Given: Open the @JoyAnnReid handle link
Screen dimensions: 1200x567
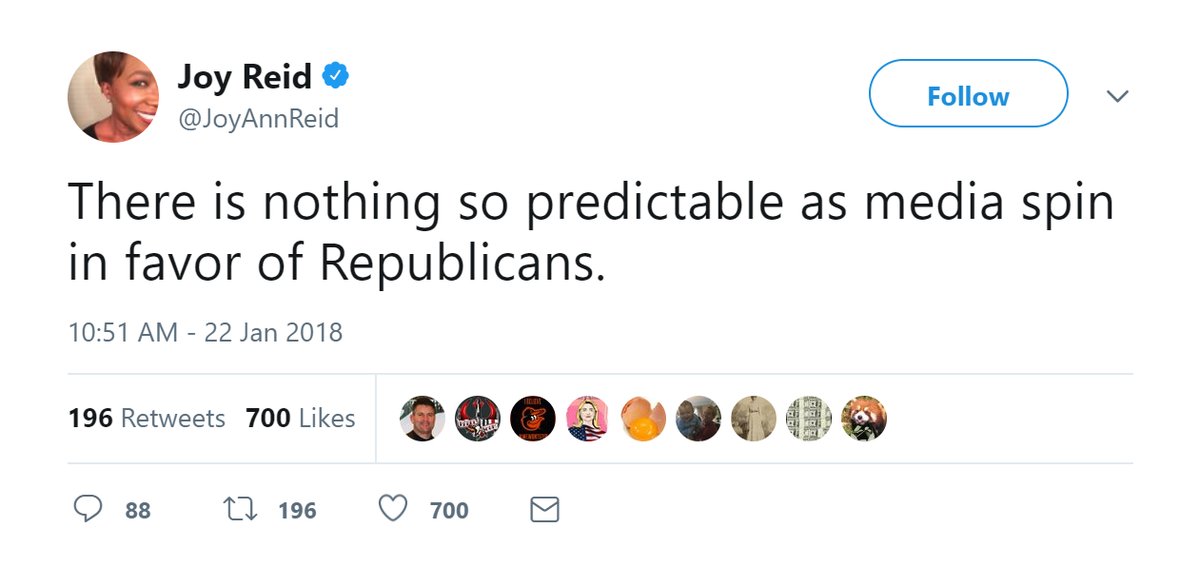Looking at the screenshot, I should pos(258,119).
